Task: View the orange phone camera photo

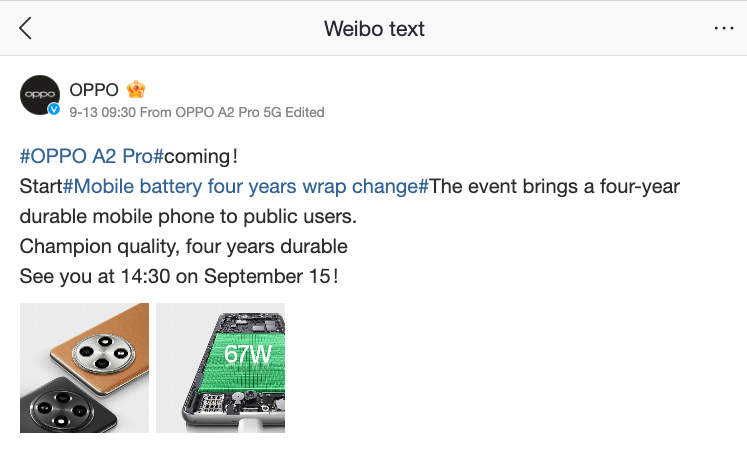Action: pyautogui.click(x=84, y=368)
